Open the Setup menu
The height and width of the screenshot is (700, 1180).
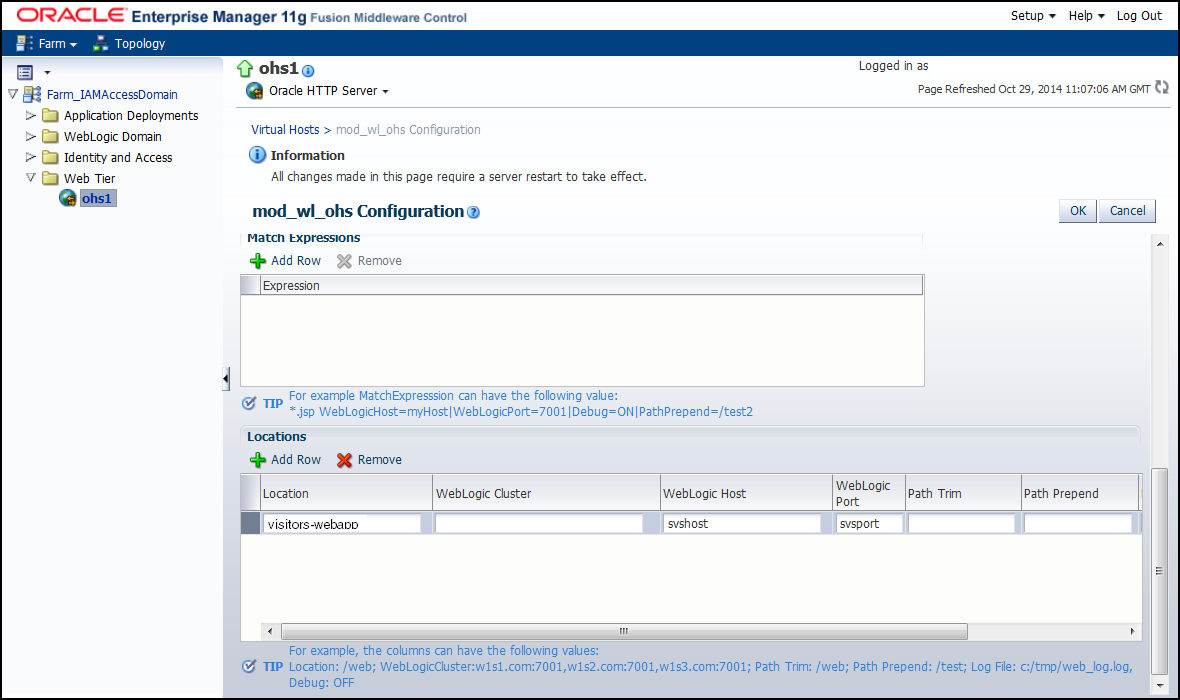1032,16
